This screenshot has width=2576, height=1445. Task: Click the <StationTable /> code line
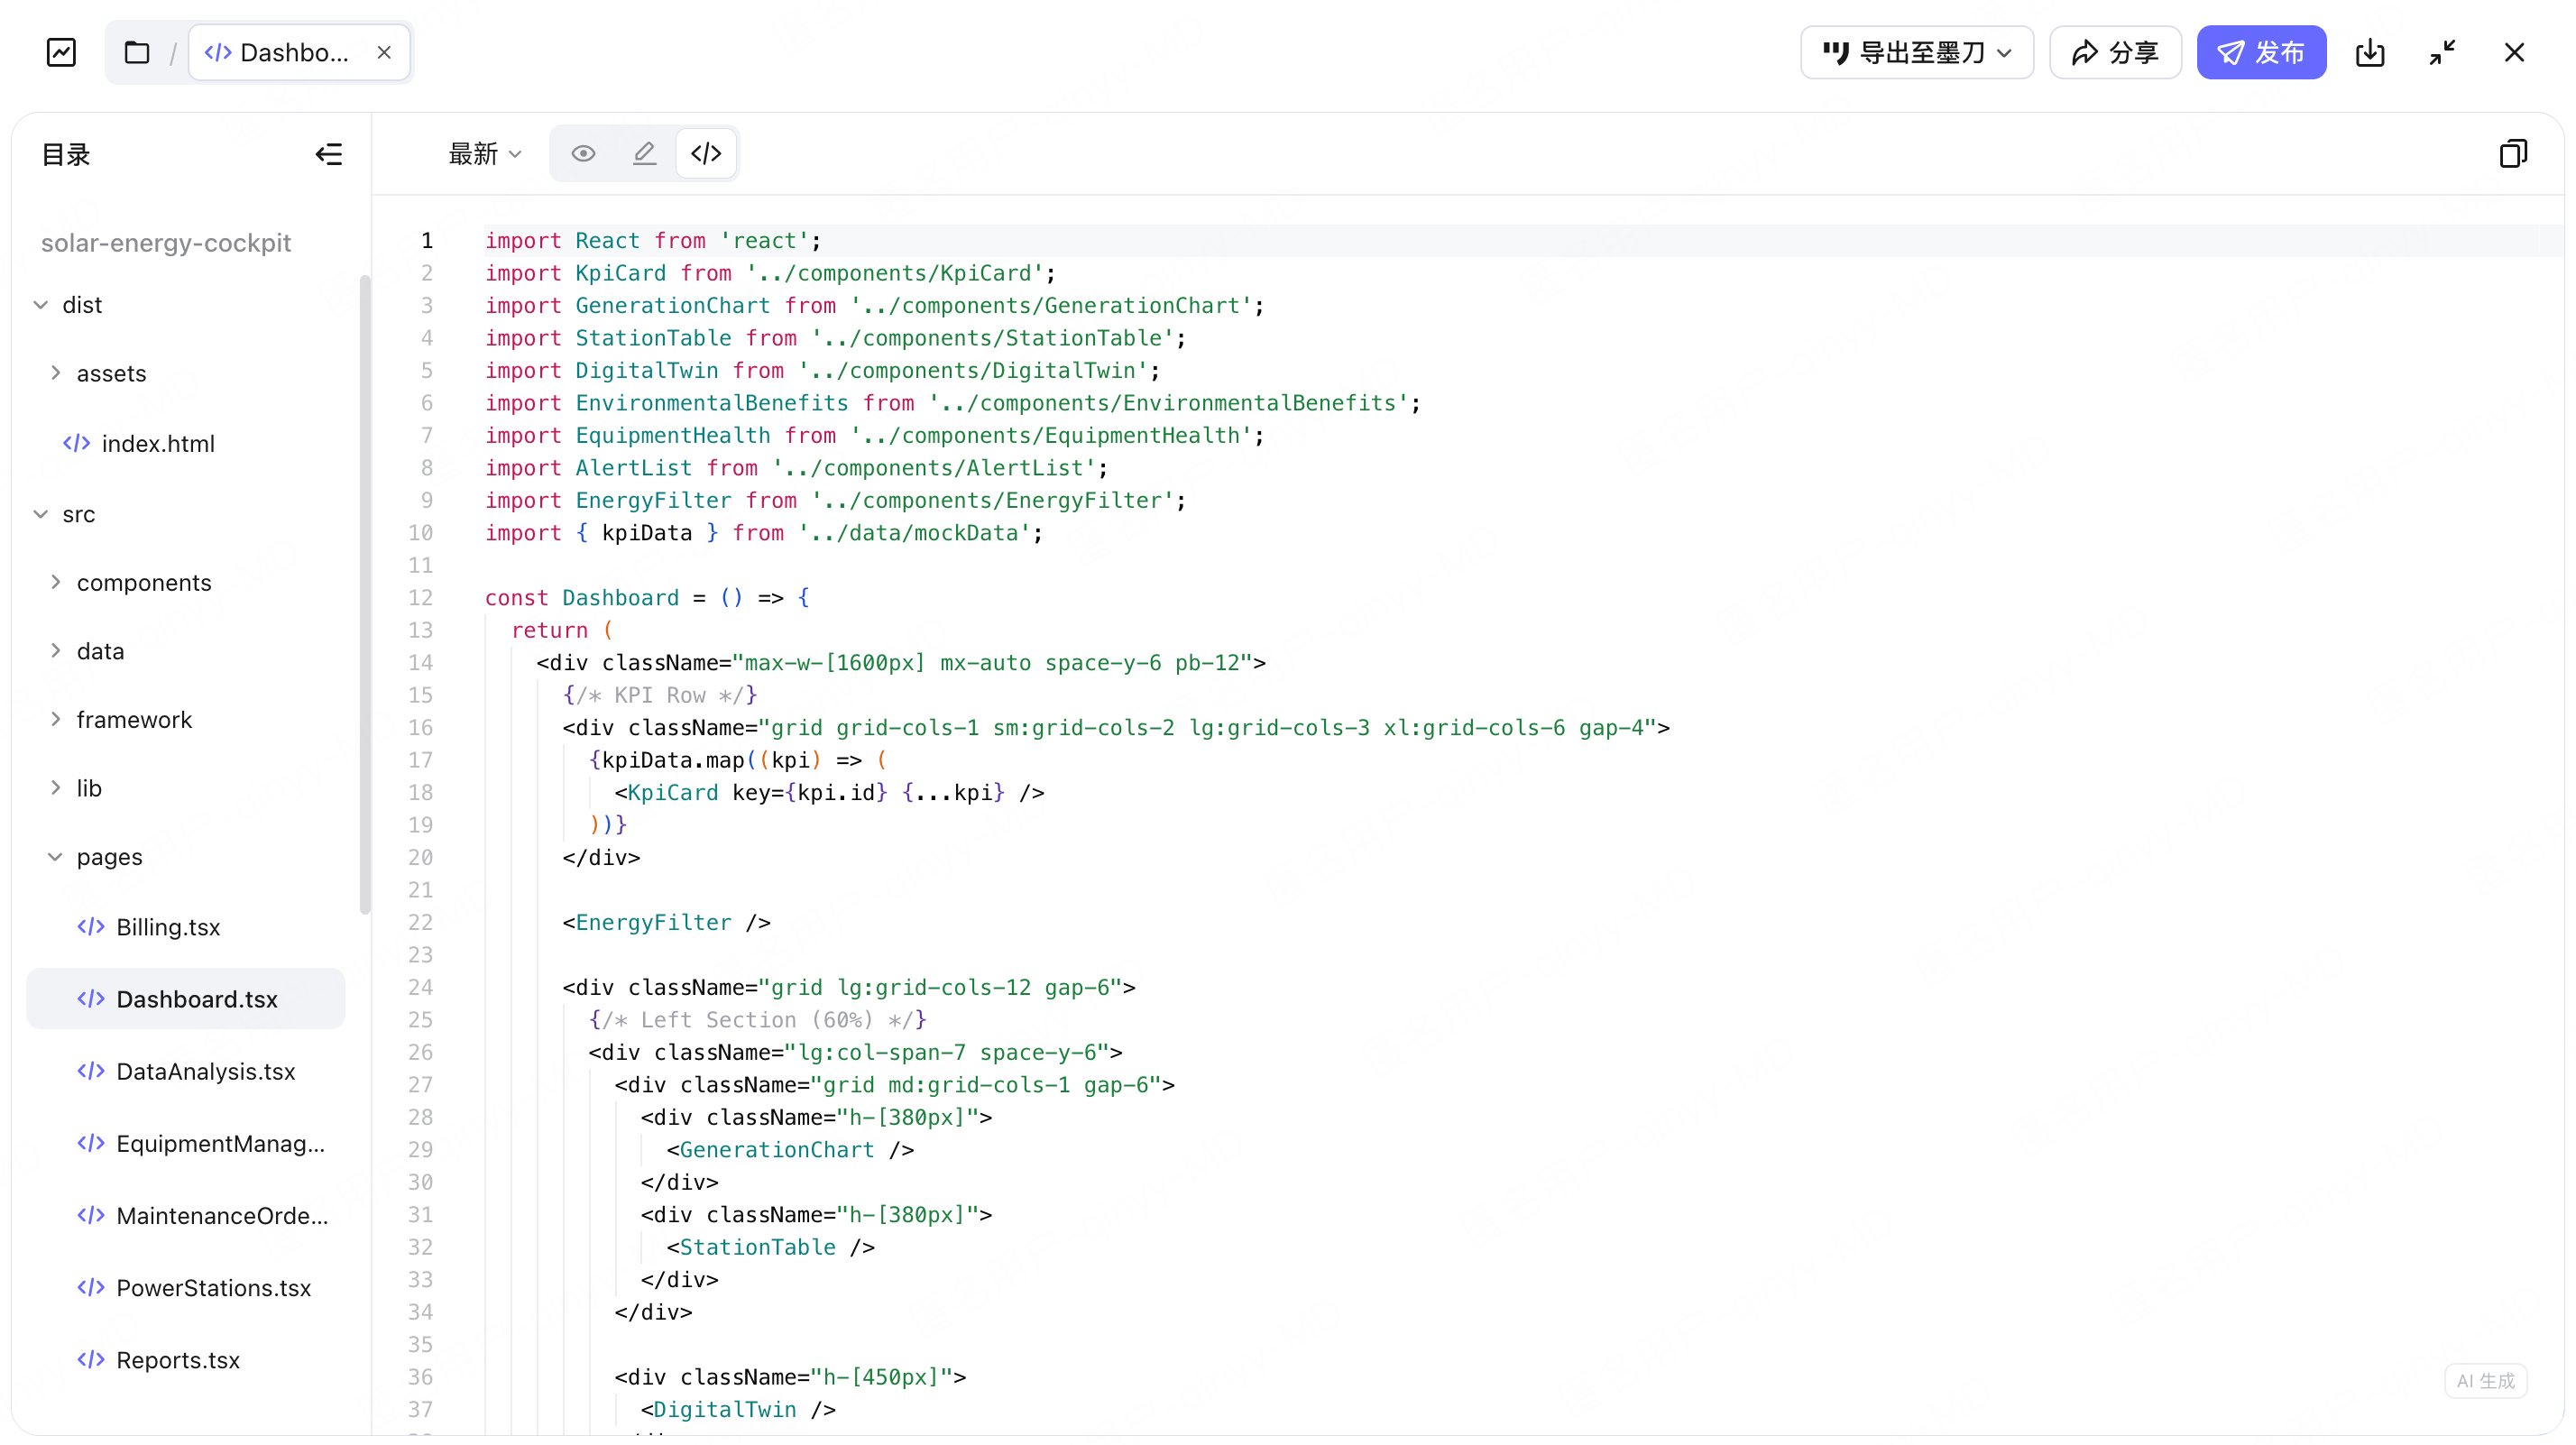tap(770, 1247)
